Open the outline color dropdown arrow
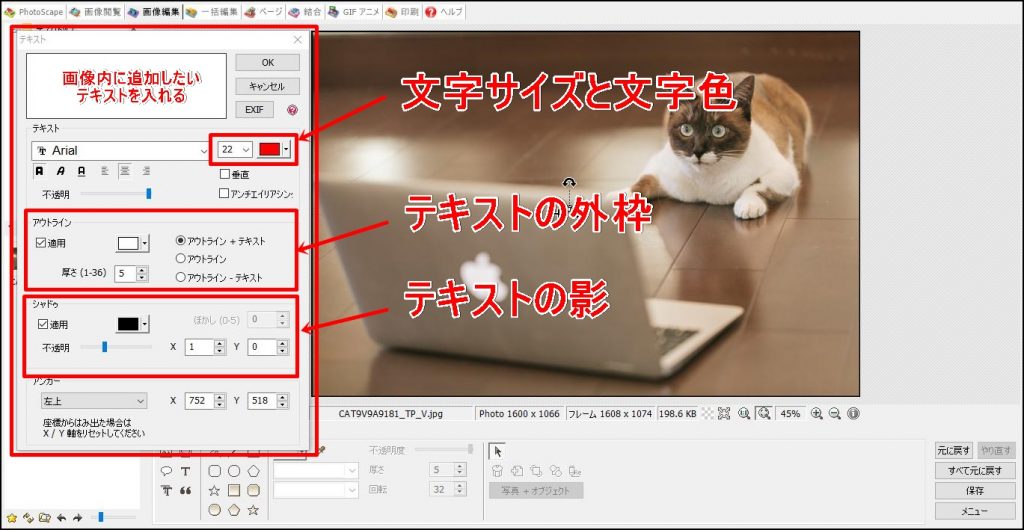The image size is (1024, 530). tap(145, 243)
